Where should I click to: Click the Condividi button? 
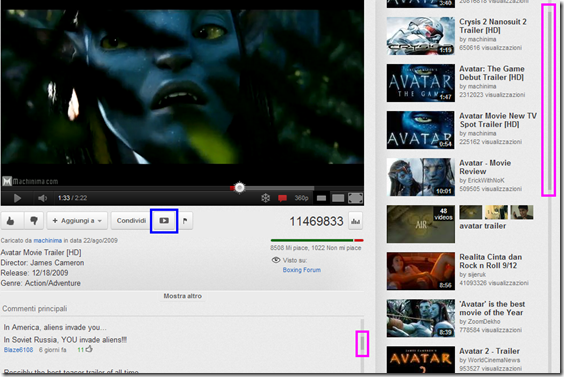(x=131, y=221)
